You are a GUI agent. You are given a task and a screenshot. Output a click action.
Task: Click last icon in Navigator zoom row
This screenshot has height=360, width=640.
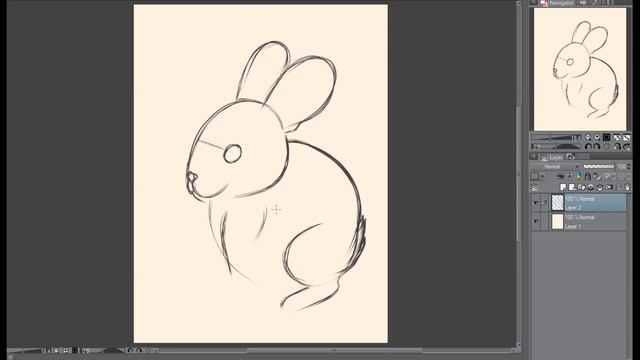pyautogui.click(x=627, y=137)
